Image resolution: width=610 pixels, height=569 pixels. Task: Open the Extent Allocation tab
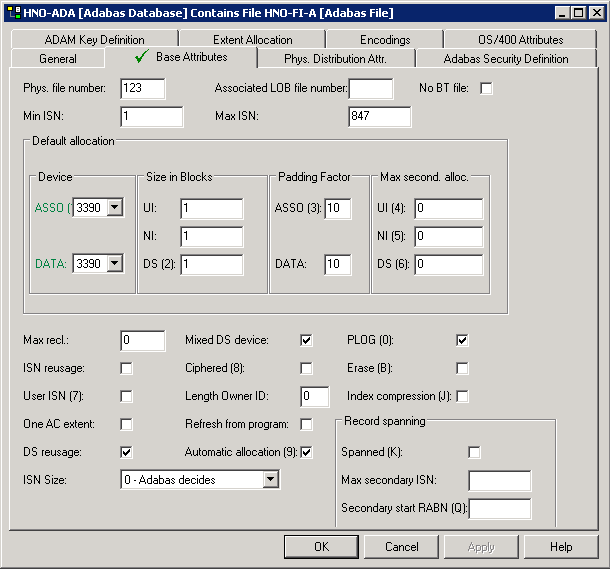click(x=253, y=40)
